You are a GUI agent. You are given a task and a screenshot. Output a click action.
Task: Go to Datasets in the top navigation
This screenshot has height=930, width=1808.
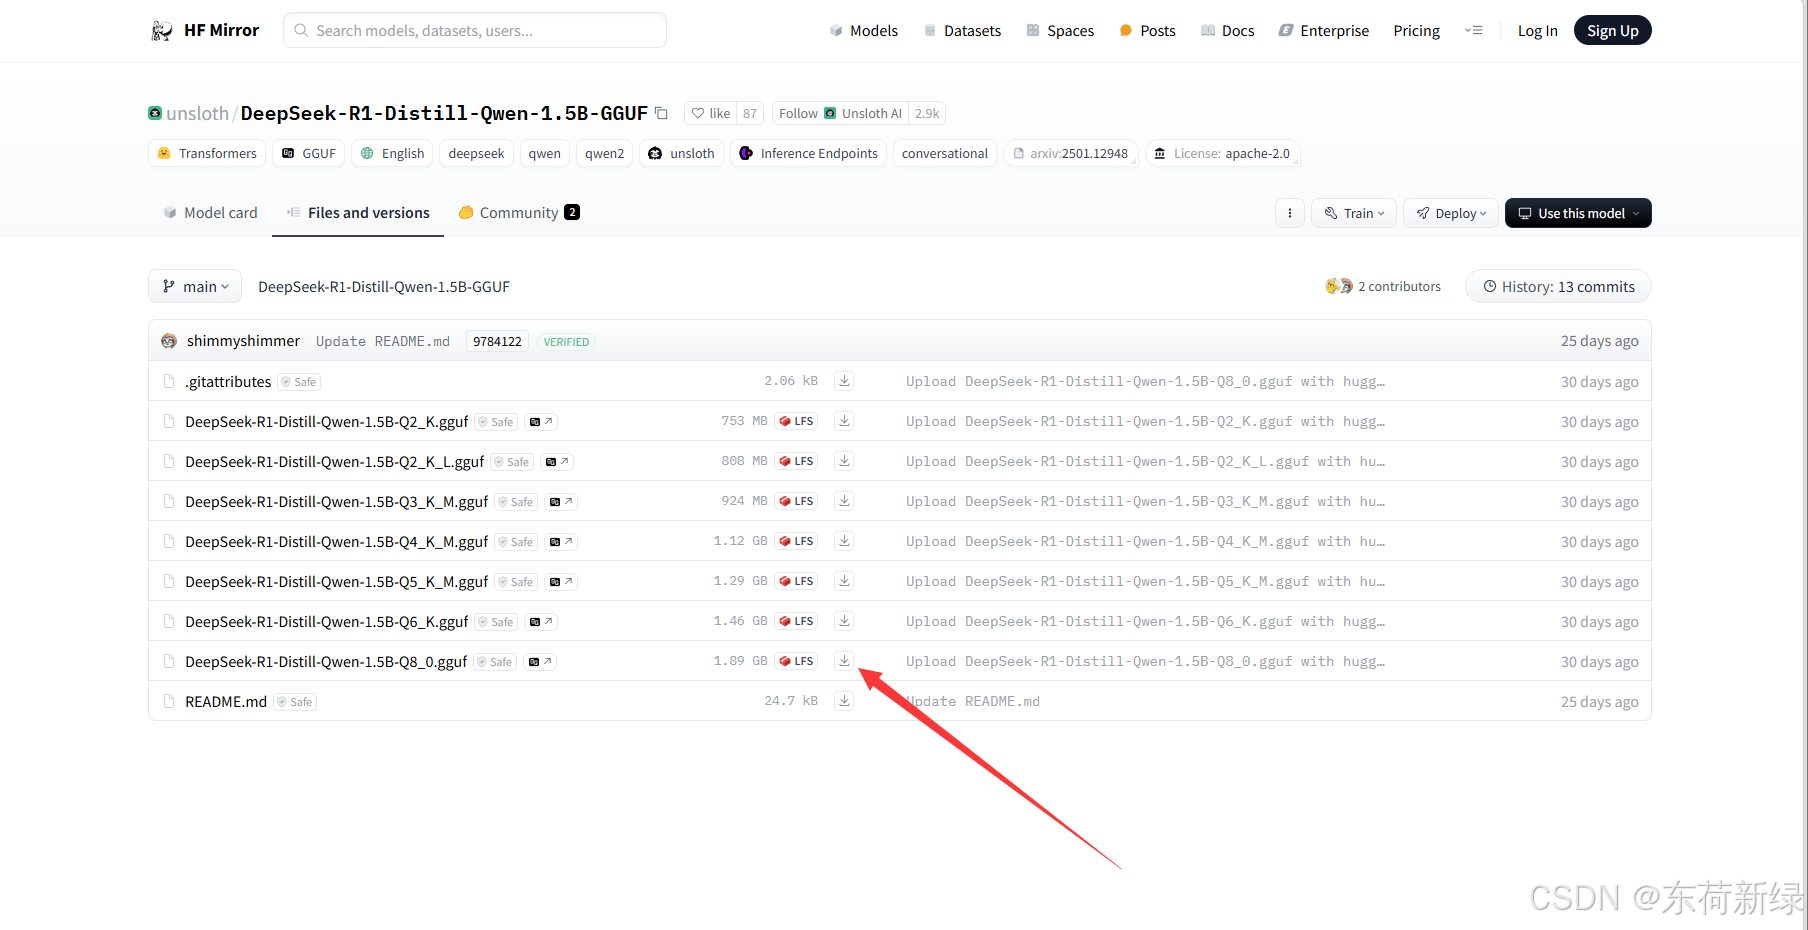click(x=962, y=31)
